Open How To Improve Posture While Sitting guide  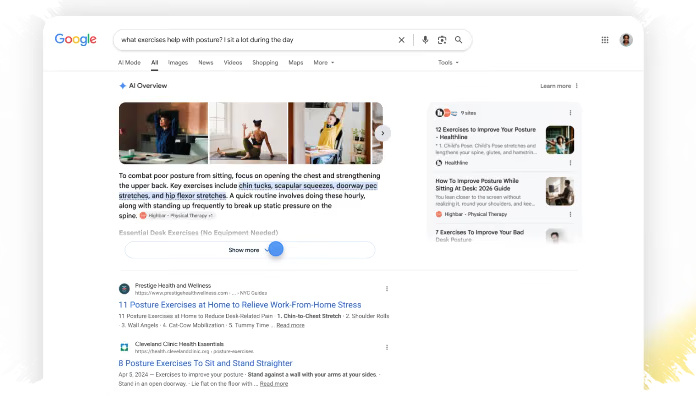(477, 185)
